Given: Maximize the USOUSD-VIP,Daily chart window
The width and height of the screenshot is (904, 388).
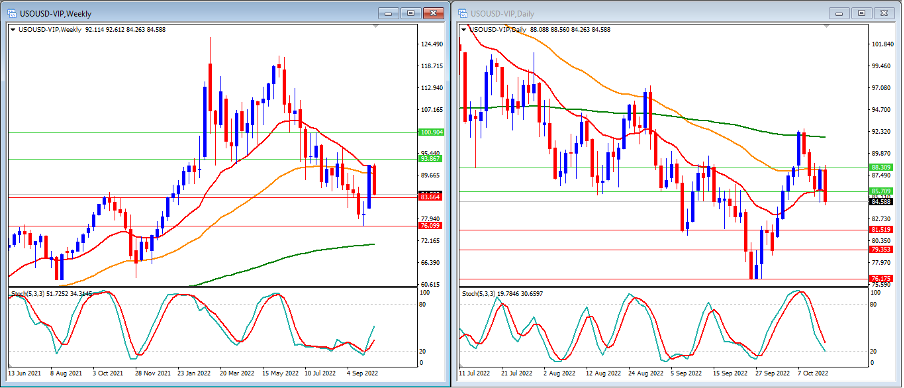Looking at the screenshot, I should [x=862, y=13].
